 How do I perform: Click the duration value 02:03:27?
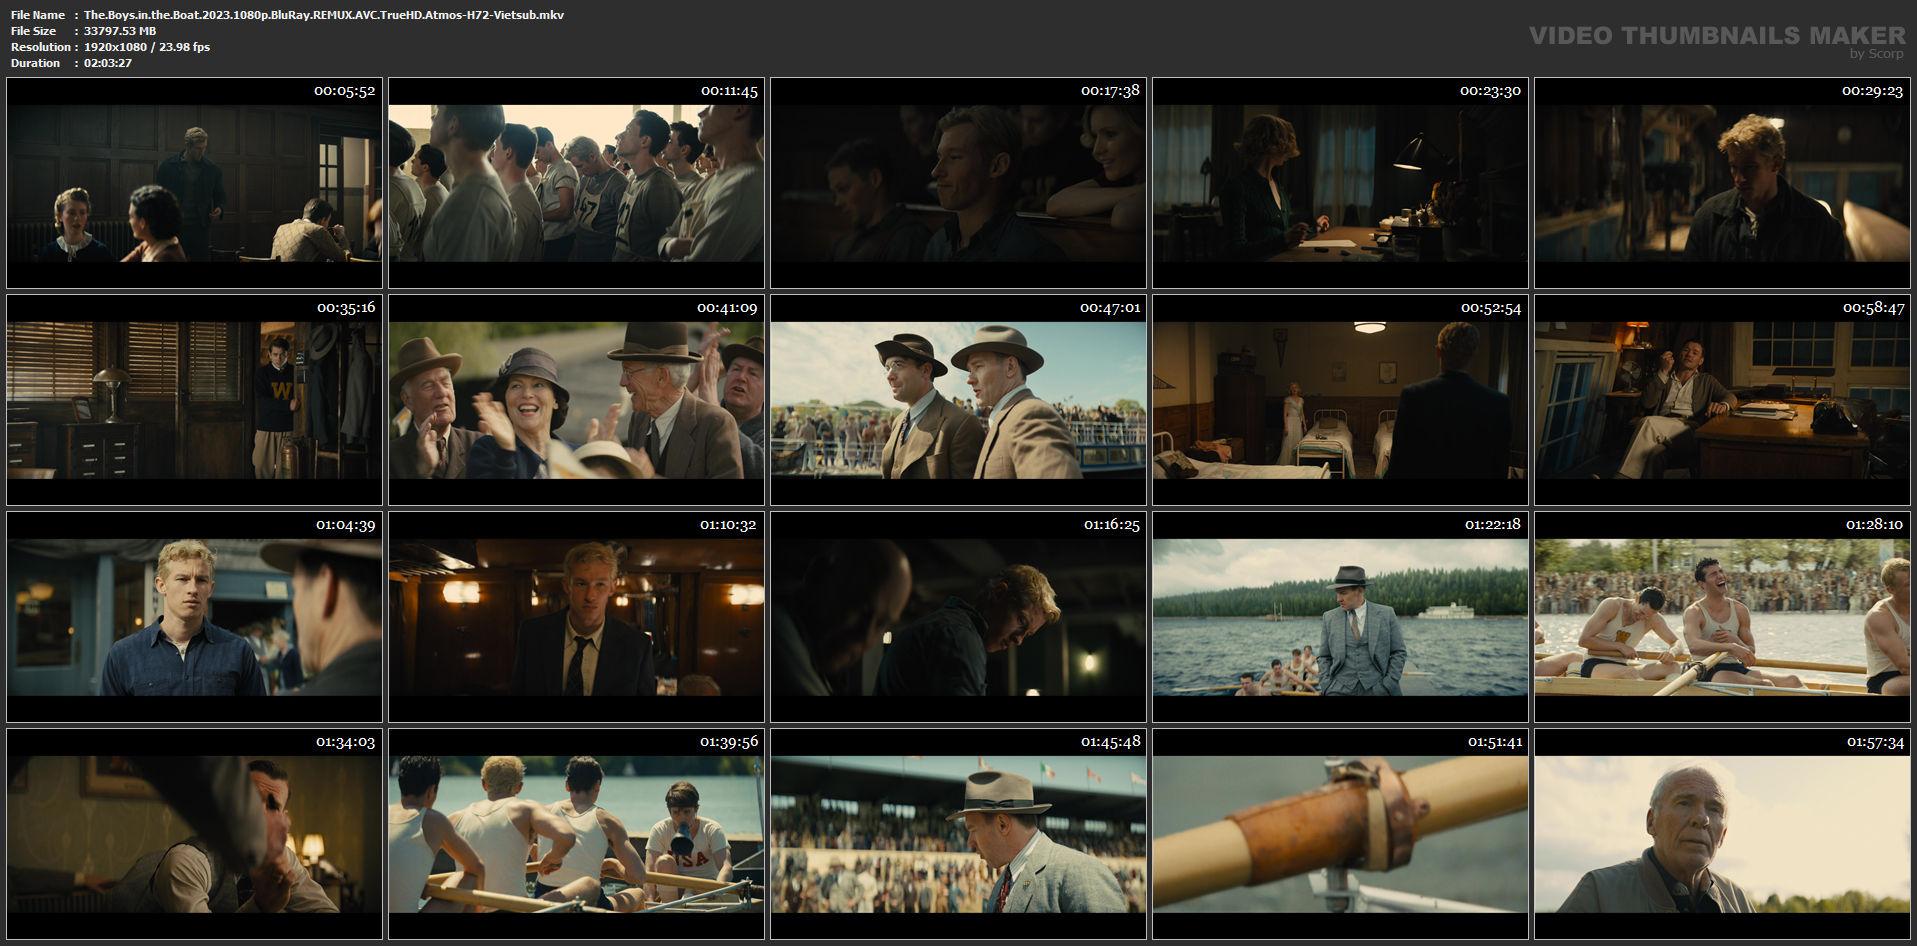pos(108,63)
